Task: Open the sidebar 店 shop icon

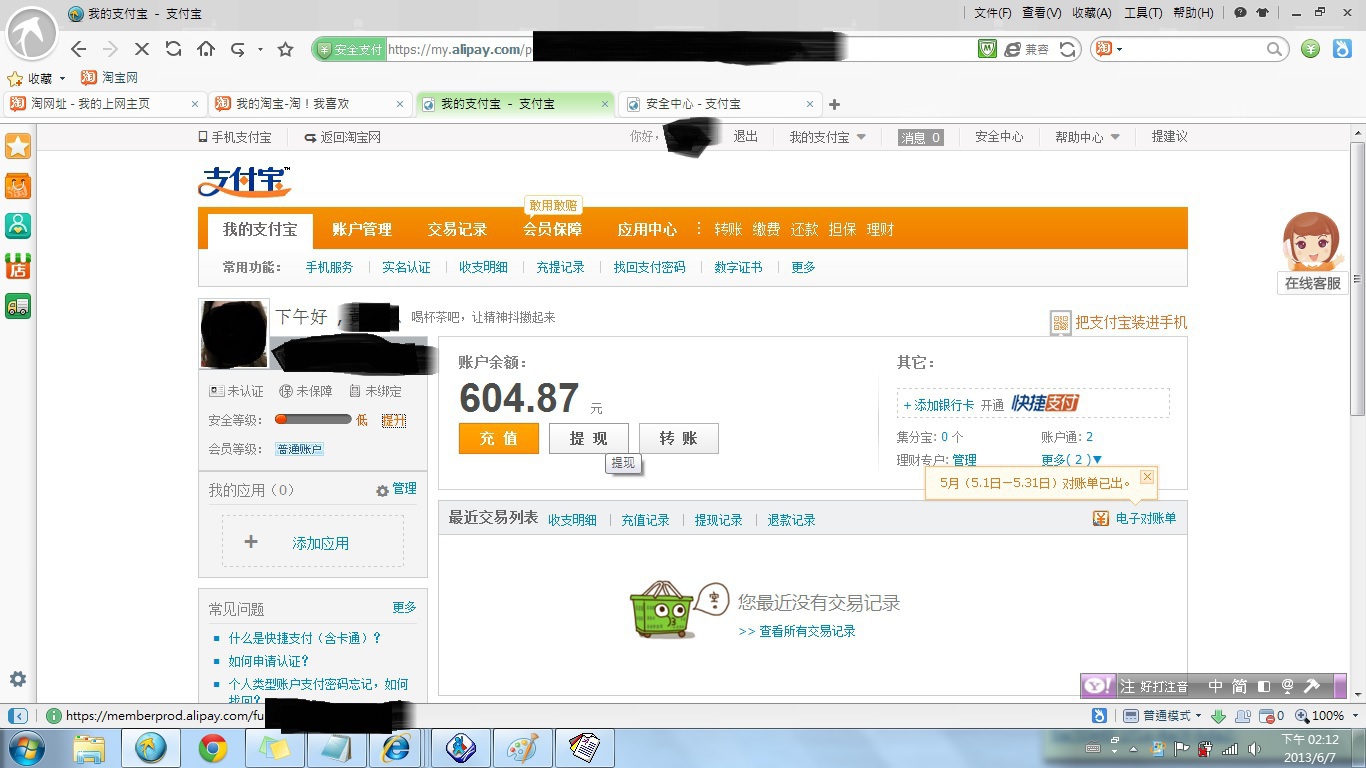Action: pos(18,266)
